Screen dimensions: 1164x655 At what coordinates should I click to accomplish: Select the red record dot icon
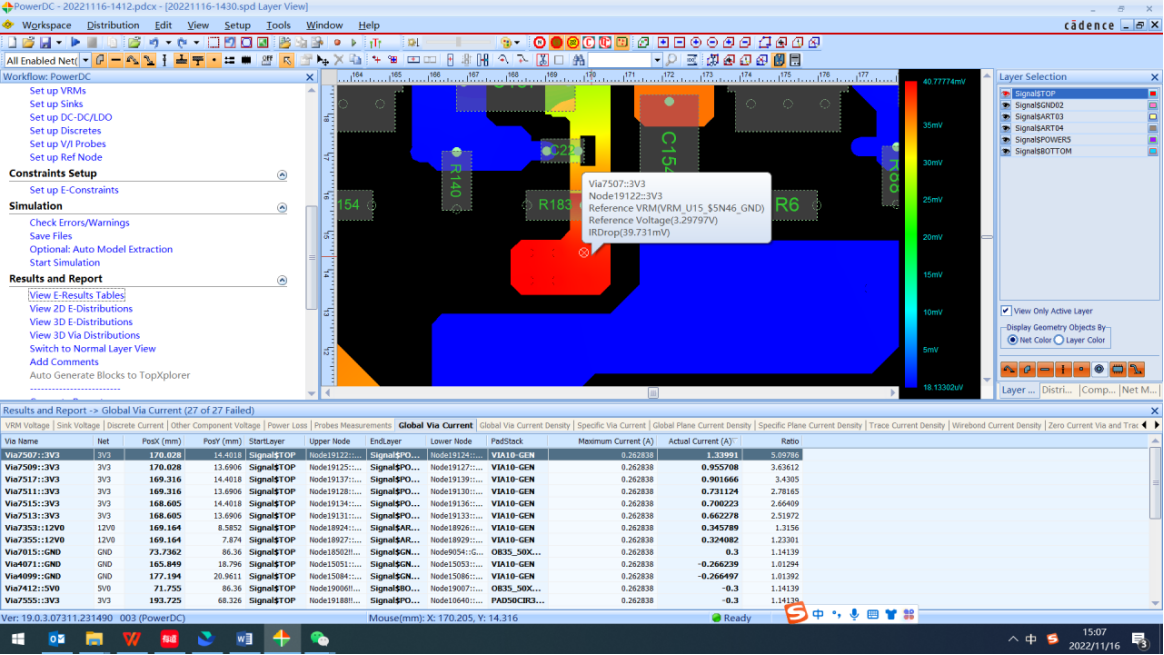[x=337, y=42]
